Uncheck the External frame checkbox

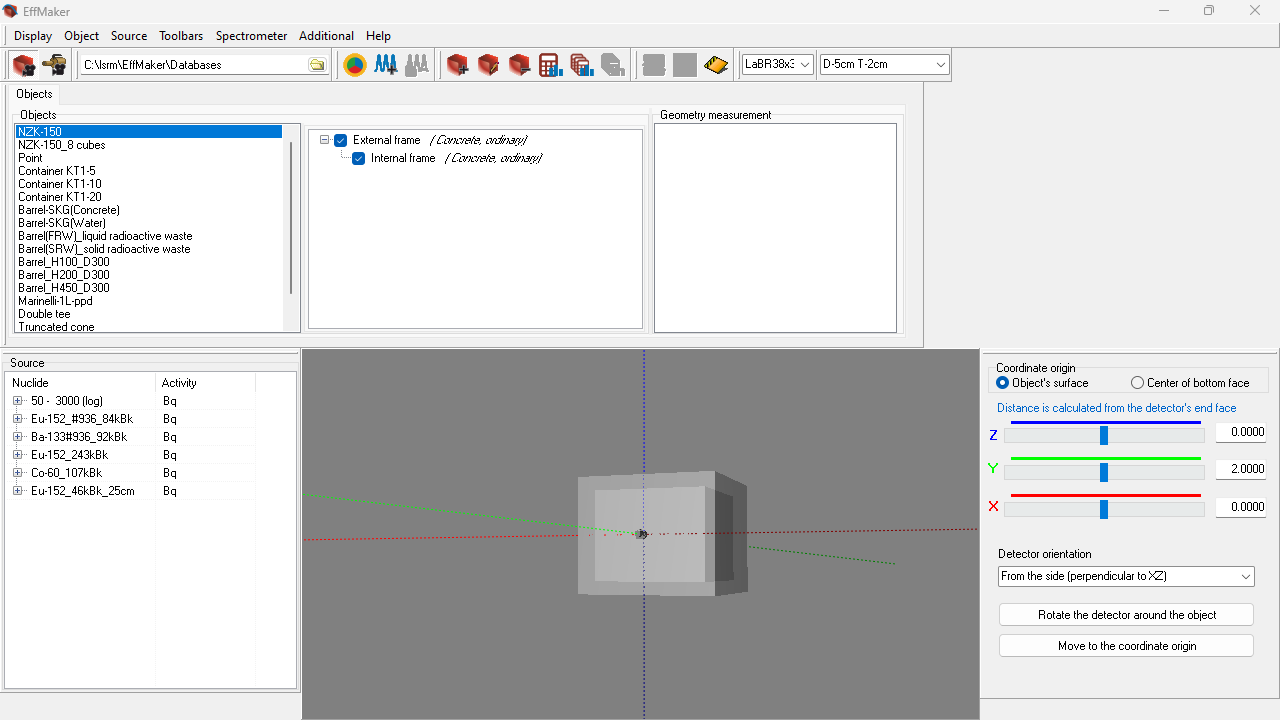341,141
